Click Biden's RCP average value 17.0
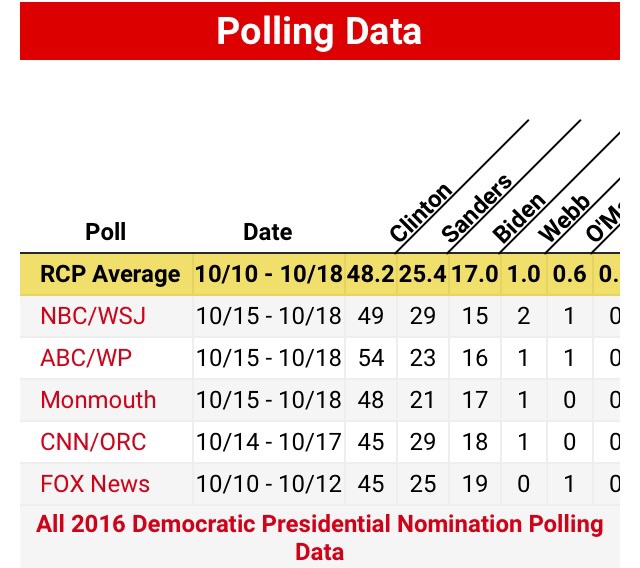Image resolution: width=640 pixels, height=568 pixels. pos(475,274)
